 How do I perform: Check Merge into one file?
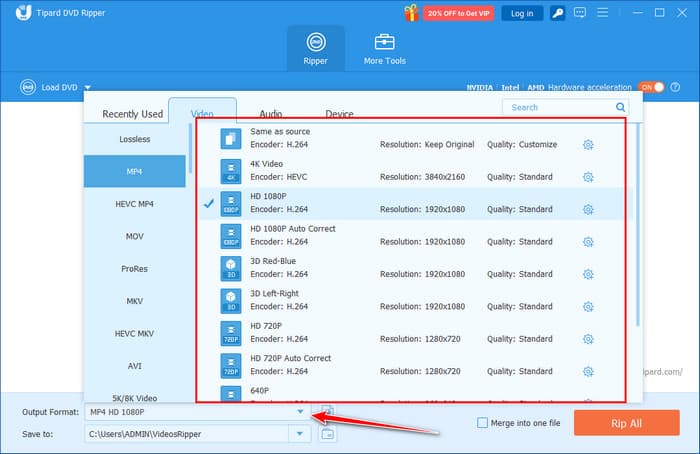[483, 423]
